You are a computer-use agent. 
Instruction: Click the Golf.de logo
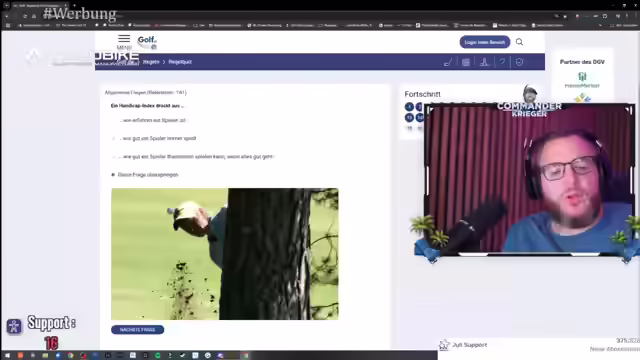point(147,42)
